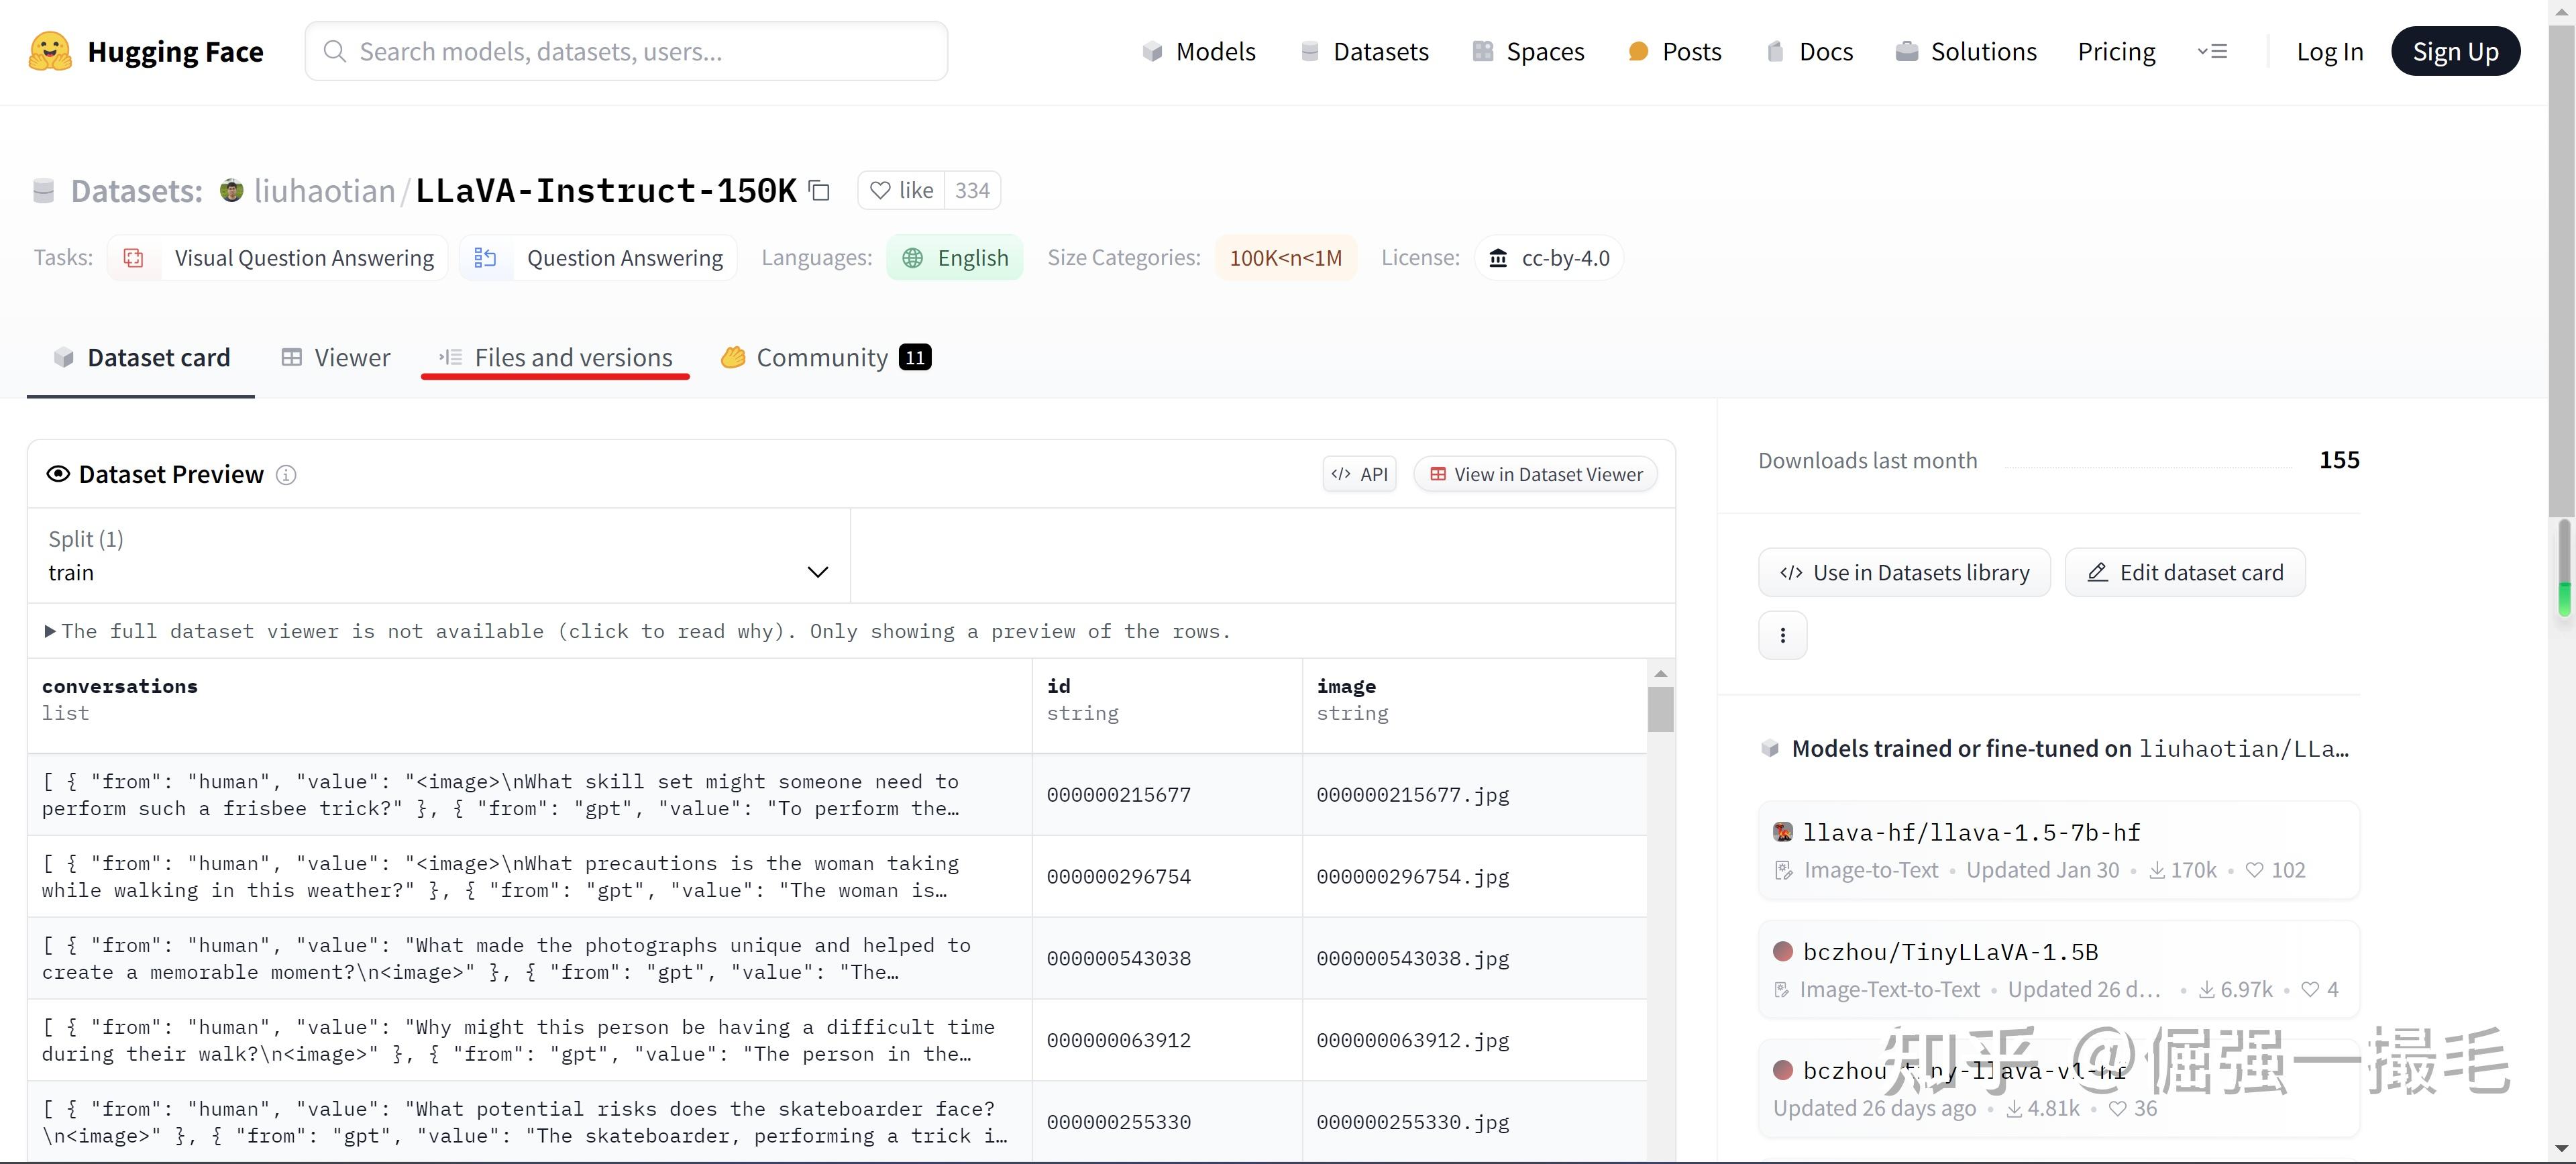Image resolution: width=2576 pixels, height=1164 pixels.
Task: Expand the dataset viewer not available note
Action: click(x=638, y=631)
